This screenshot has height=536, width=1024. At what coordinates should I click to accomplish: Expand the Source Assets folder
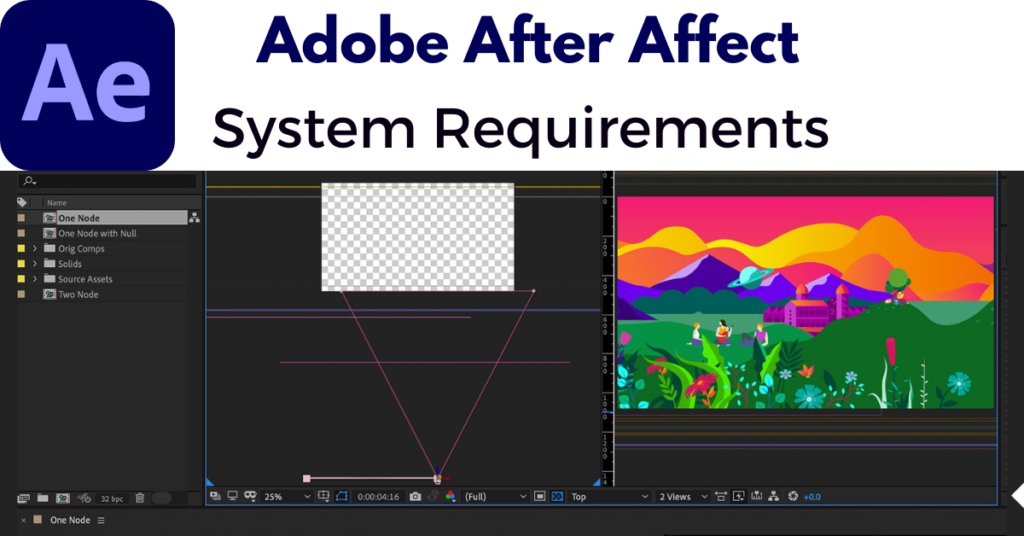click(35, 279)
